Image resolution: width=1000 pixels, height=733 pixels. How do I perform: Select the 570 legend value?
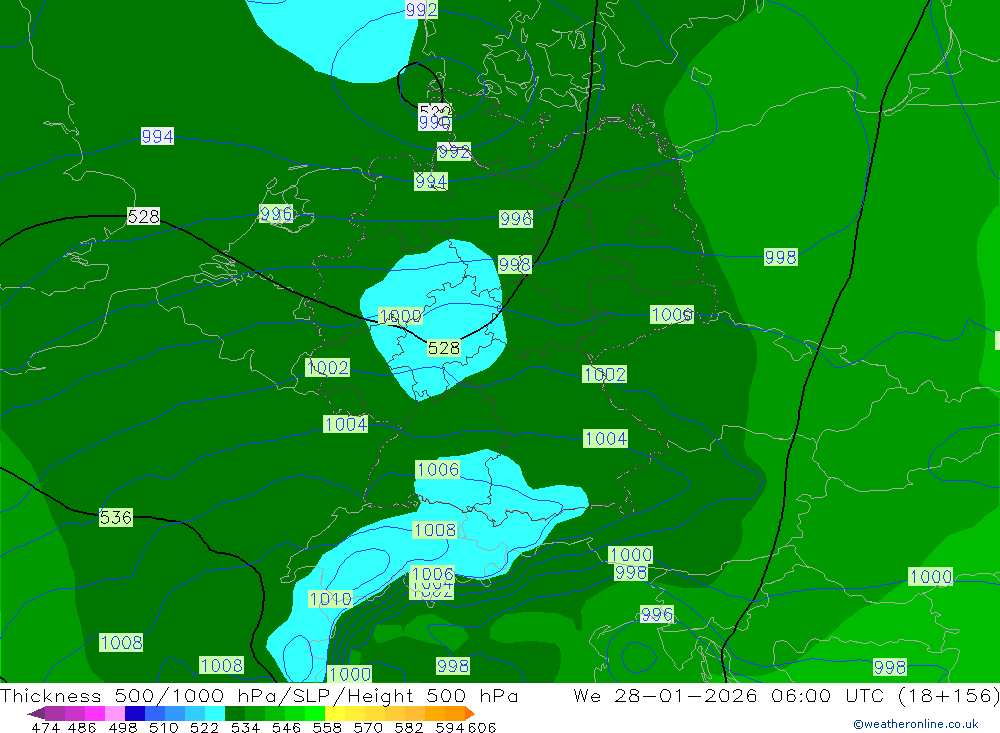[367, 727]
